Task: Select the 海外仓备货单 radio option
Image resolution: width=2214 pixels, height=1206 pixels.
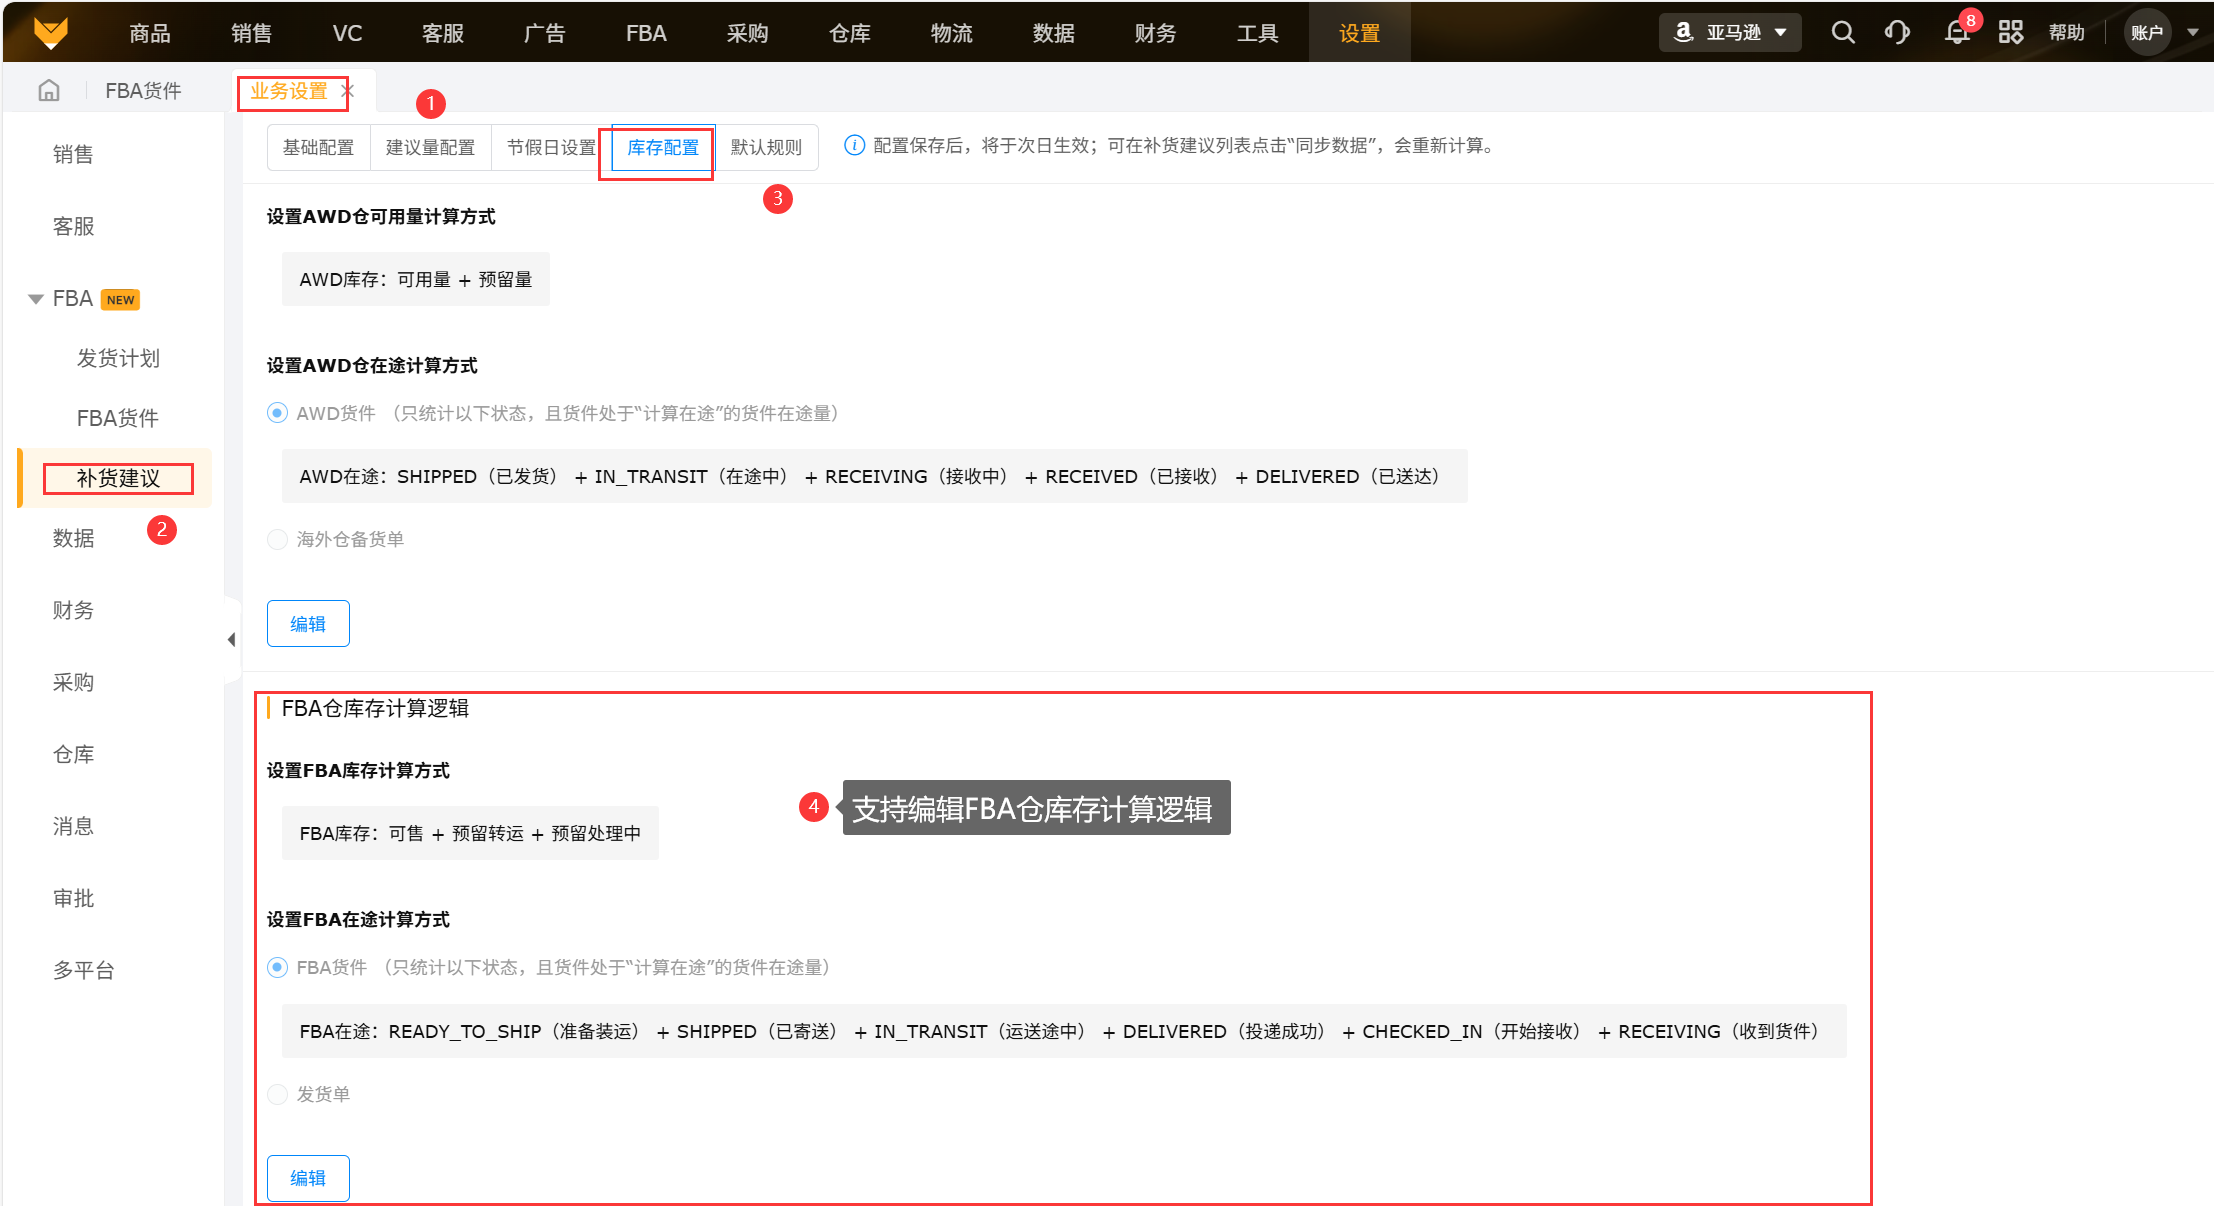Action: [x=278, y=540]
